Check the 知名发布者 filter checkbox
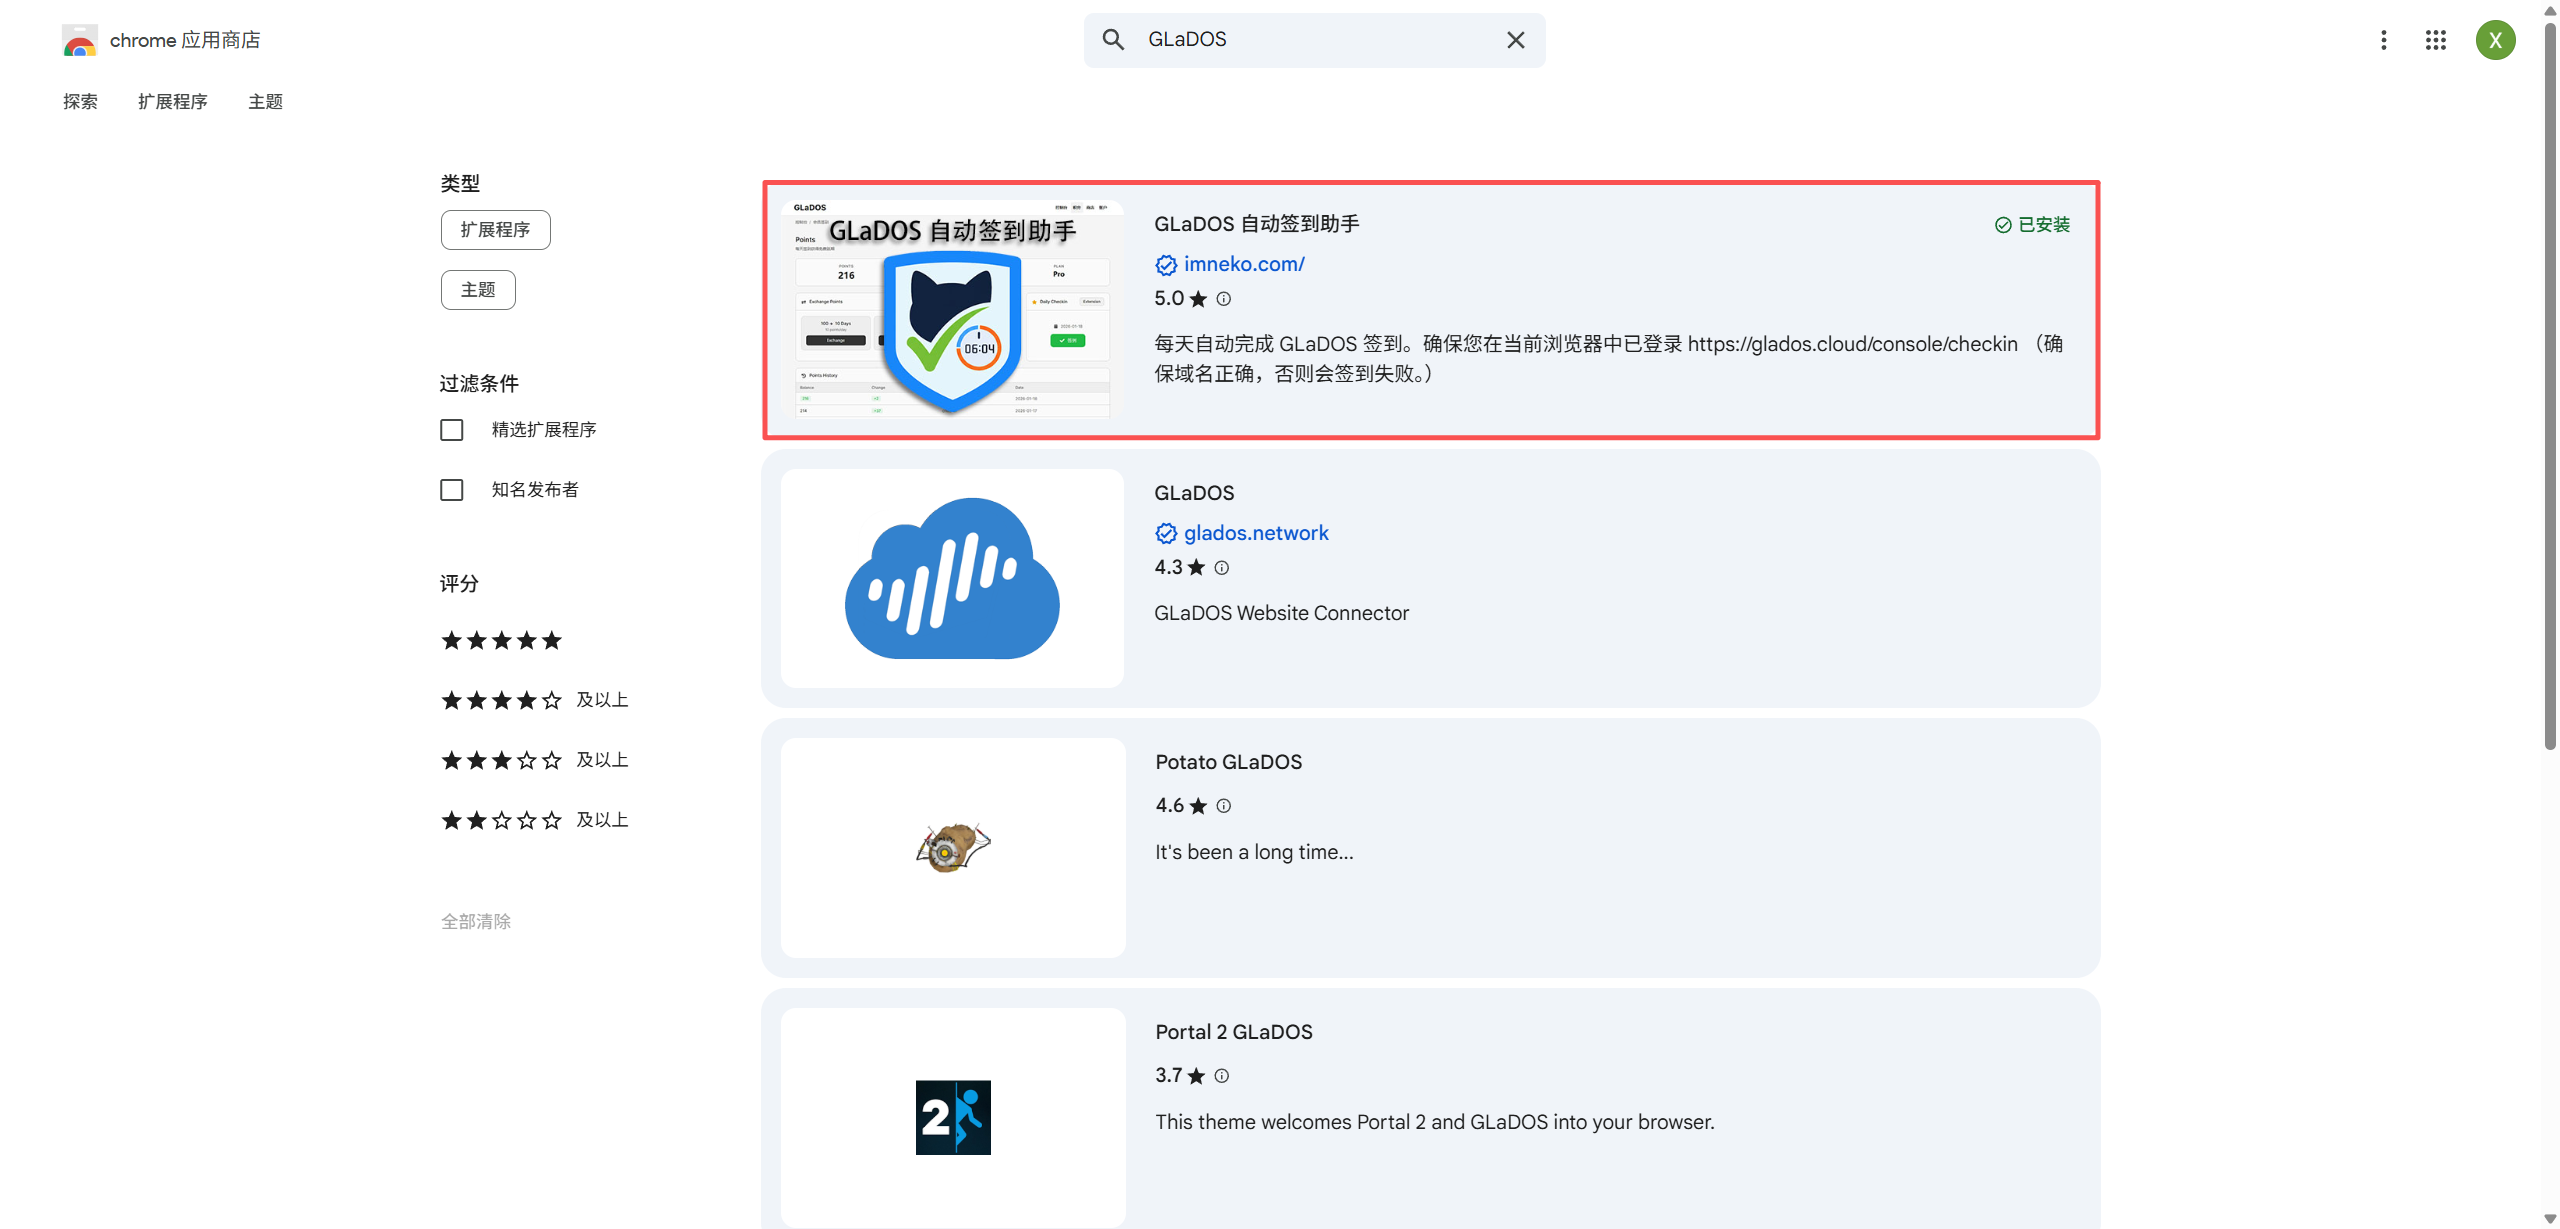The image size is (2560, 1229). (x=452, y=490)
